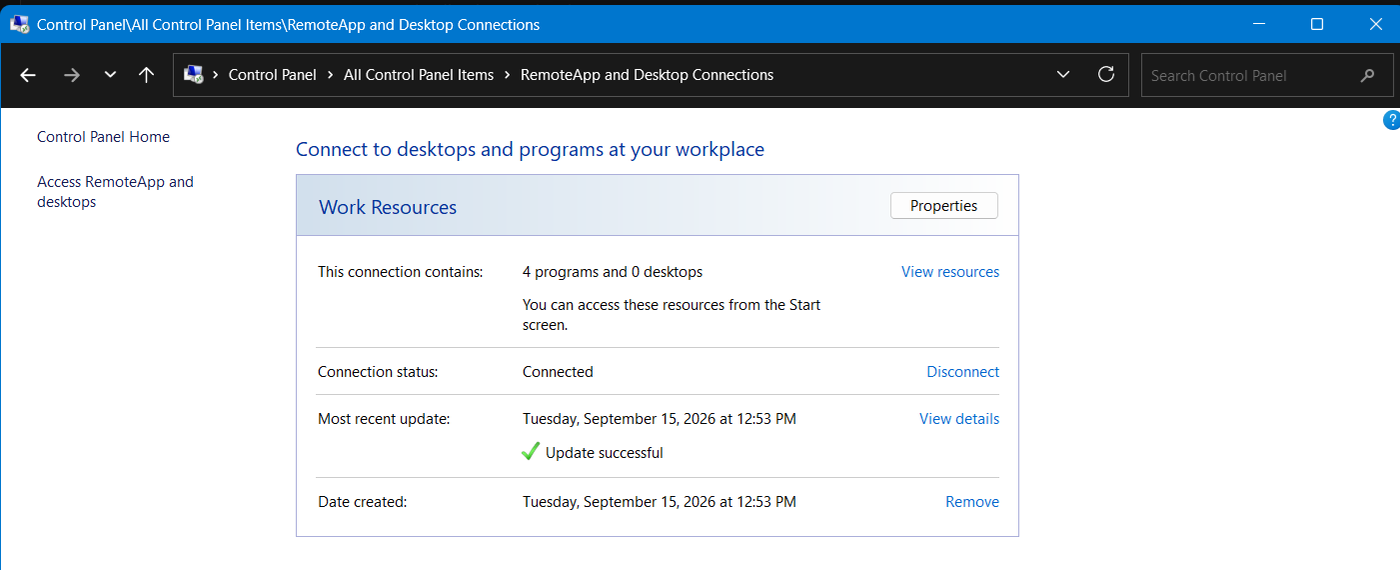Click the search magnifier icon

pyautogui.click(x=1368, y=75)
